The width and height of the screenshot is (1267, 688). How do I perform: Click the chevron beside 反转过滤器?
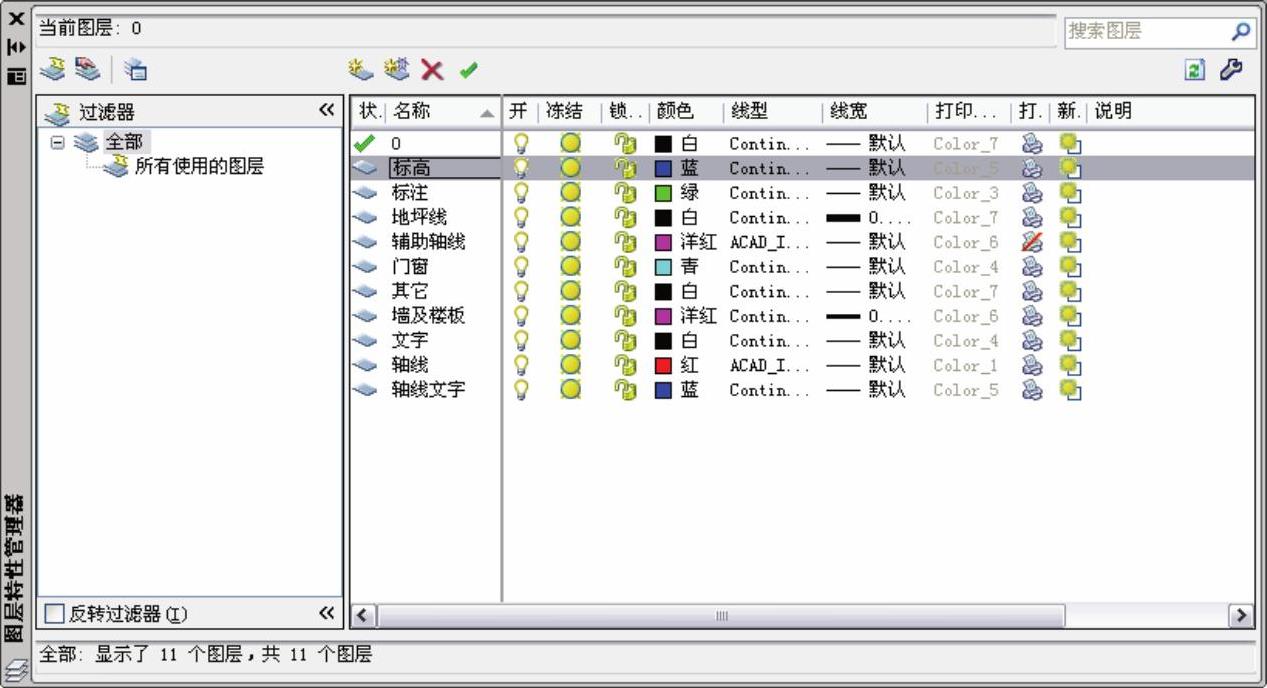(x=327, y=612)
